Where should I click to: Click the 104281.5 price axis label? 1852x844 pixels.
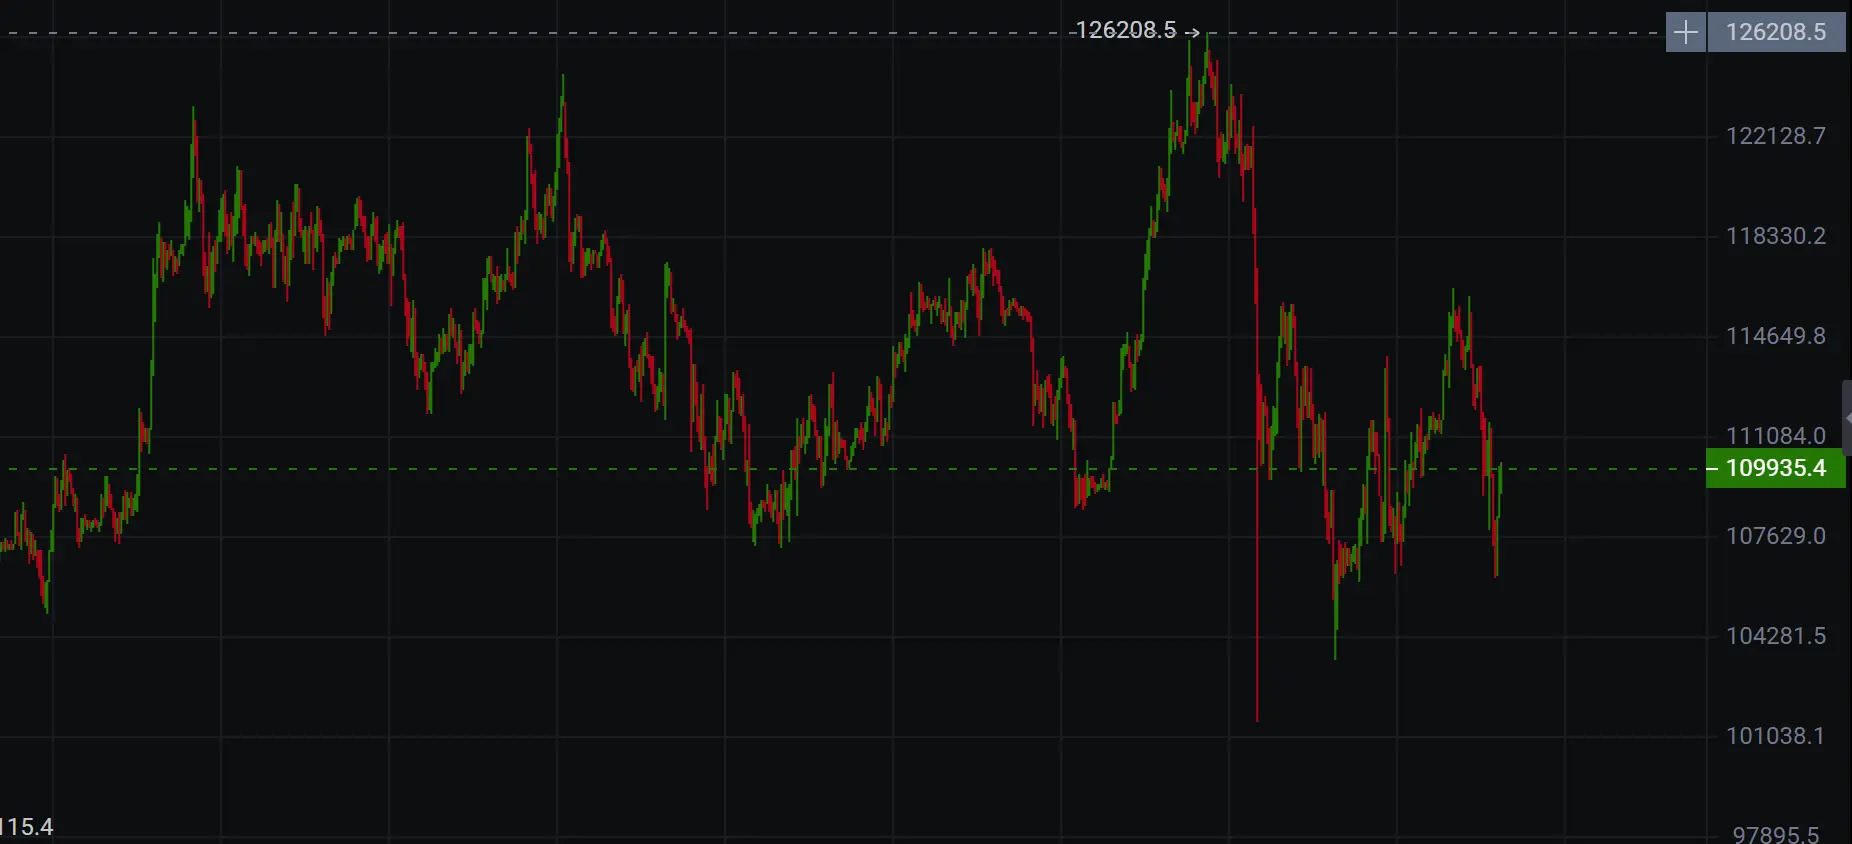click(x=1776, y=636)
